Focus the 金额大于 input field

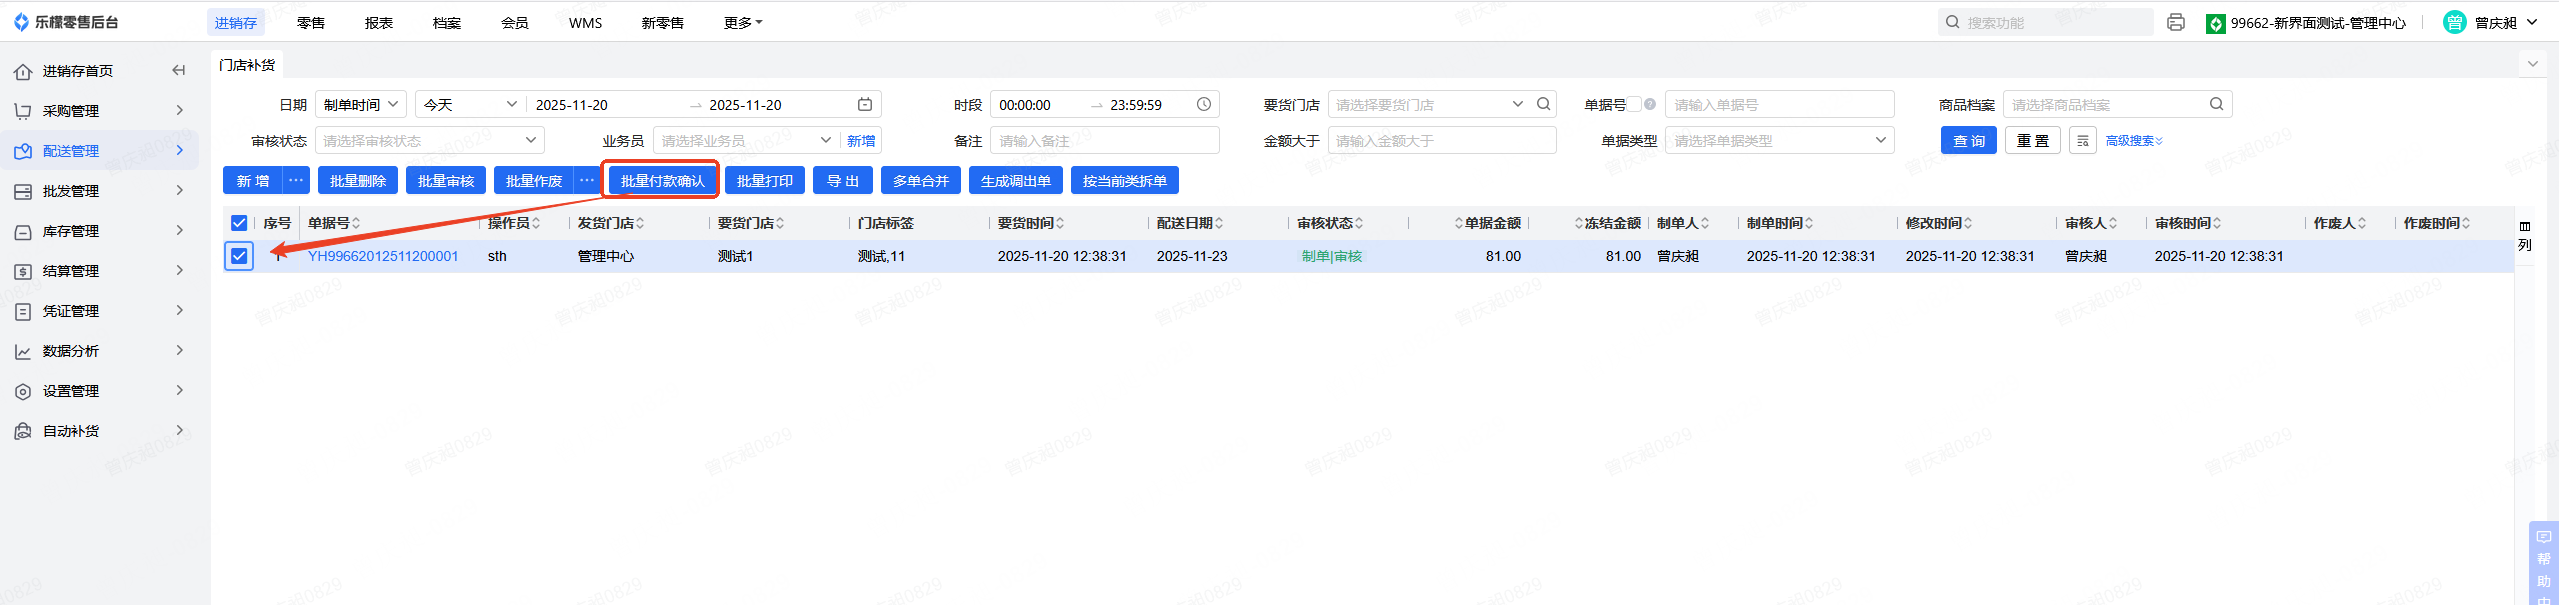[1442, 141]
